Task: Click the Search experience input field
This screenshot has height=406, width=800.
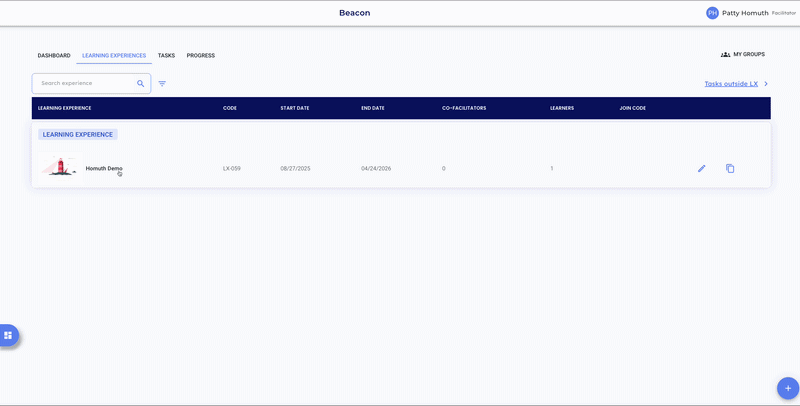Action: coord(85,84)
